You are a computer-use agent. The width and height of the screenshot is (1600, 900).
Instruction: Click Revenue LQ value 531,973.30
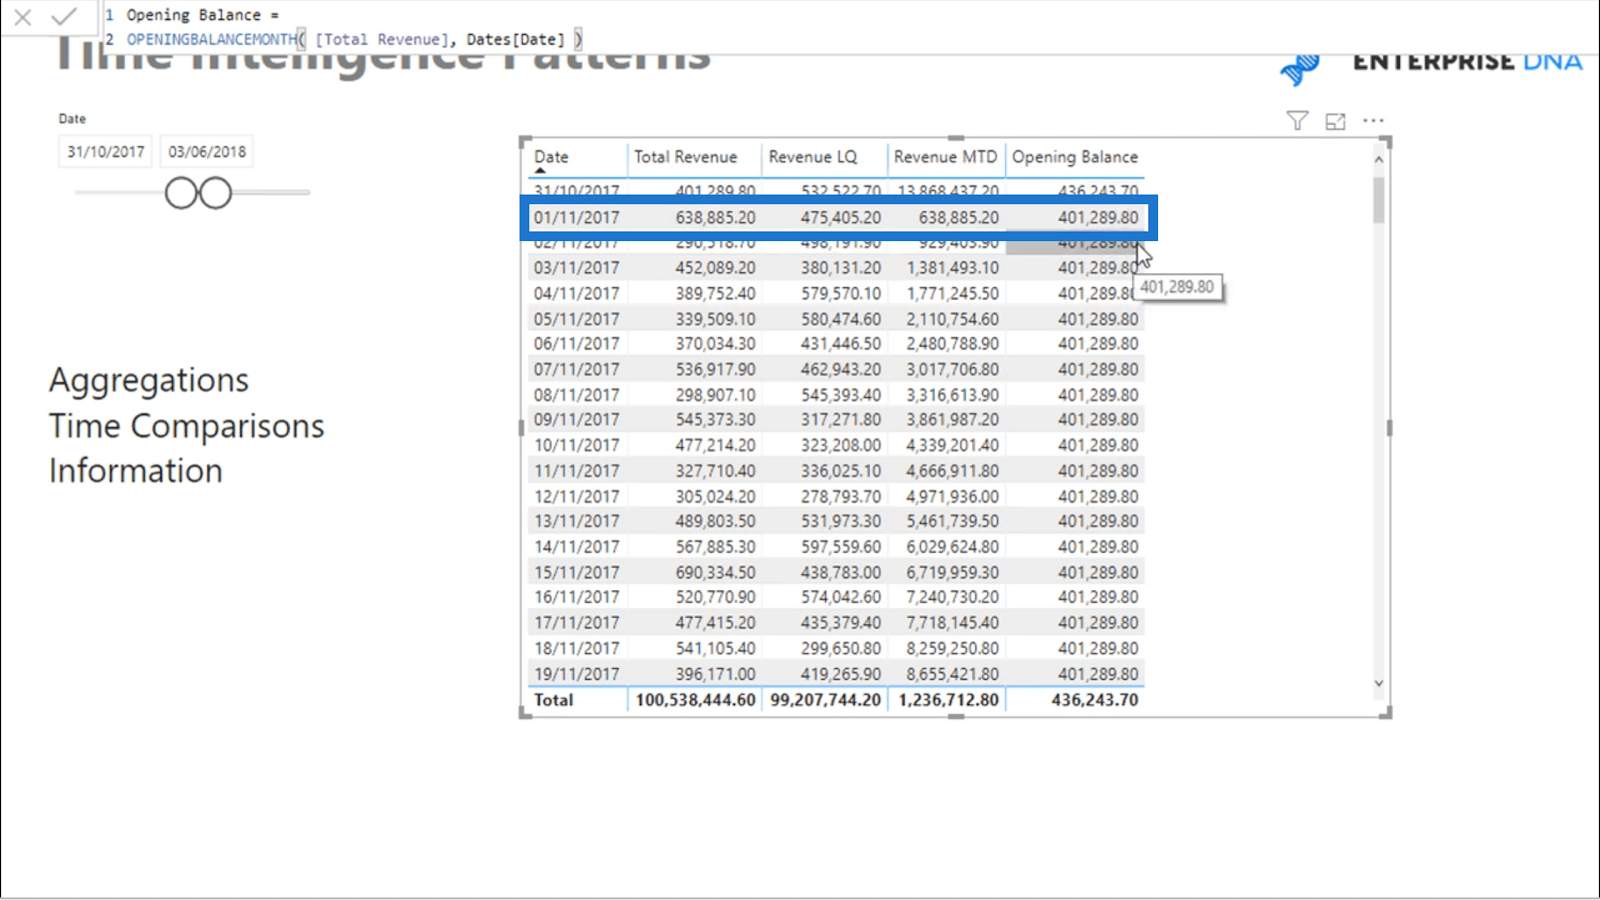[x=841, y=521]
